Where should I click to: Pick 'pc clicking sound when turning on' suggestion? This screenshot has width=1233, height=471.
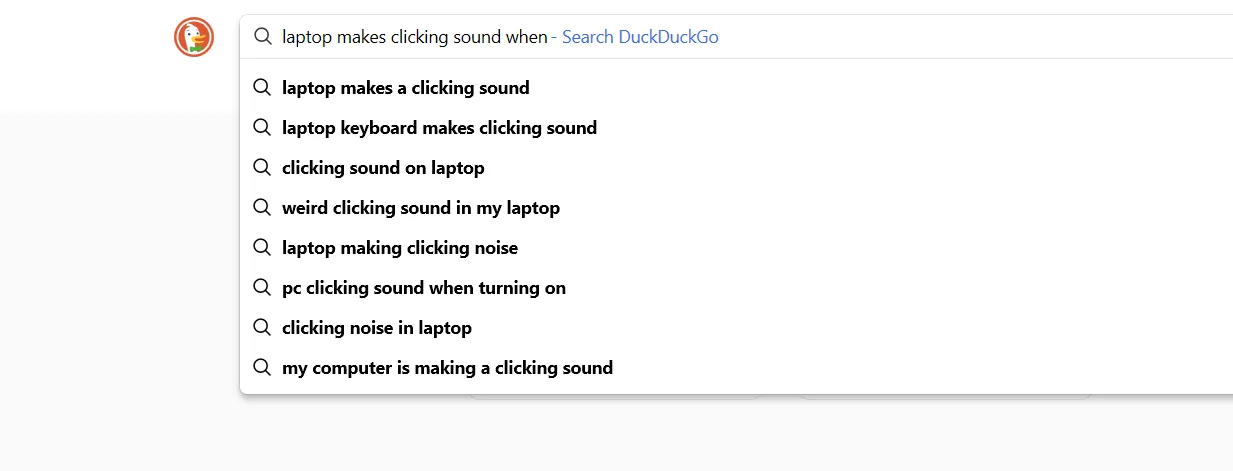click(x=424, y=288)
